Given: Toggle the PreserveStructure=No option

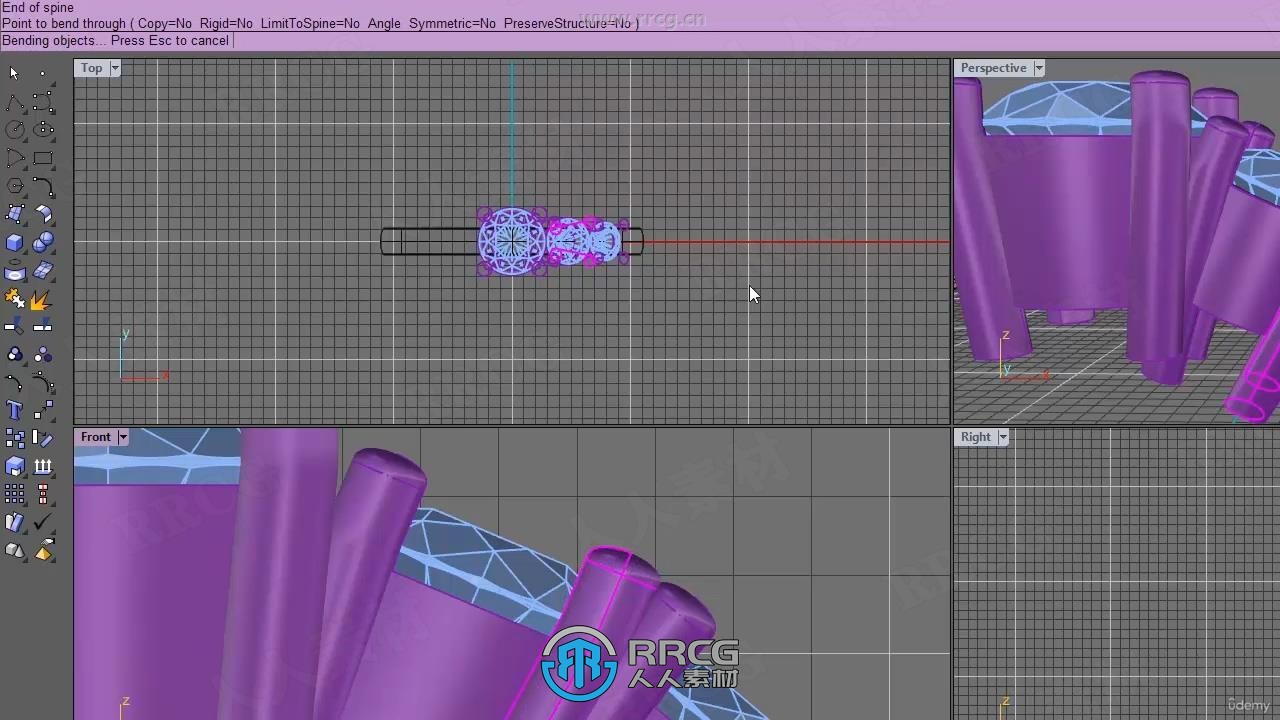Looking at the screenshot, I should tap(566, 23).
